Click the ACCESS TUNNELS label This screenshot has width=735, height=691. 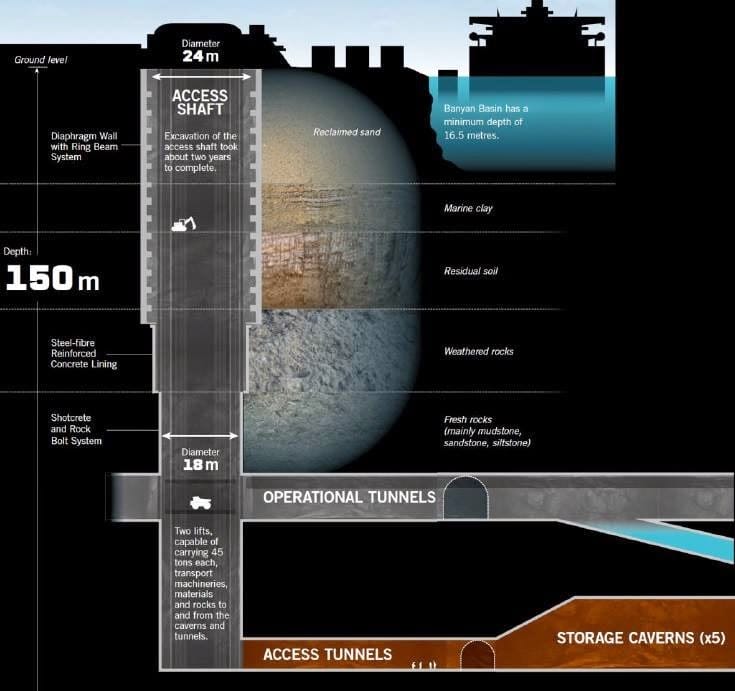tap(327, 655)
